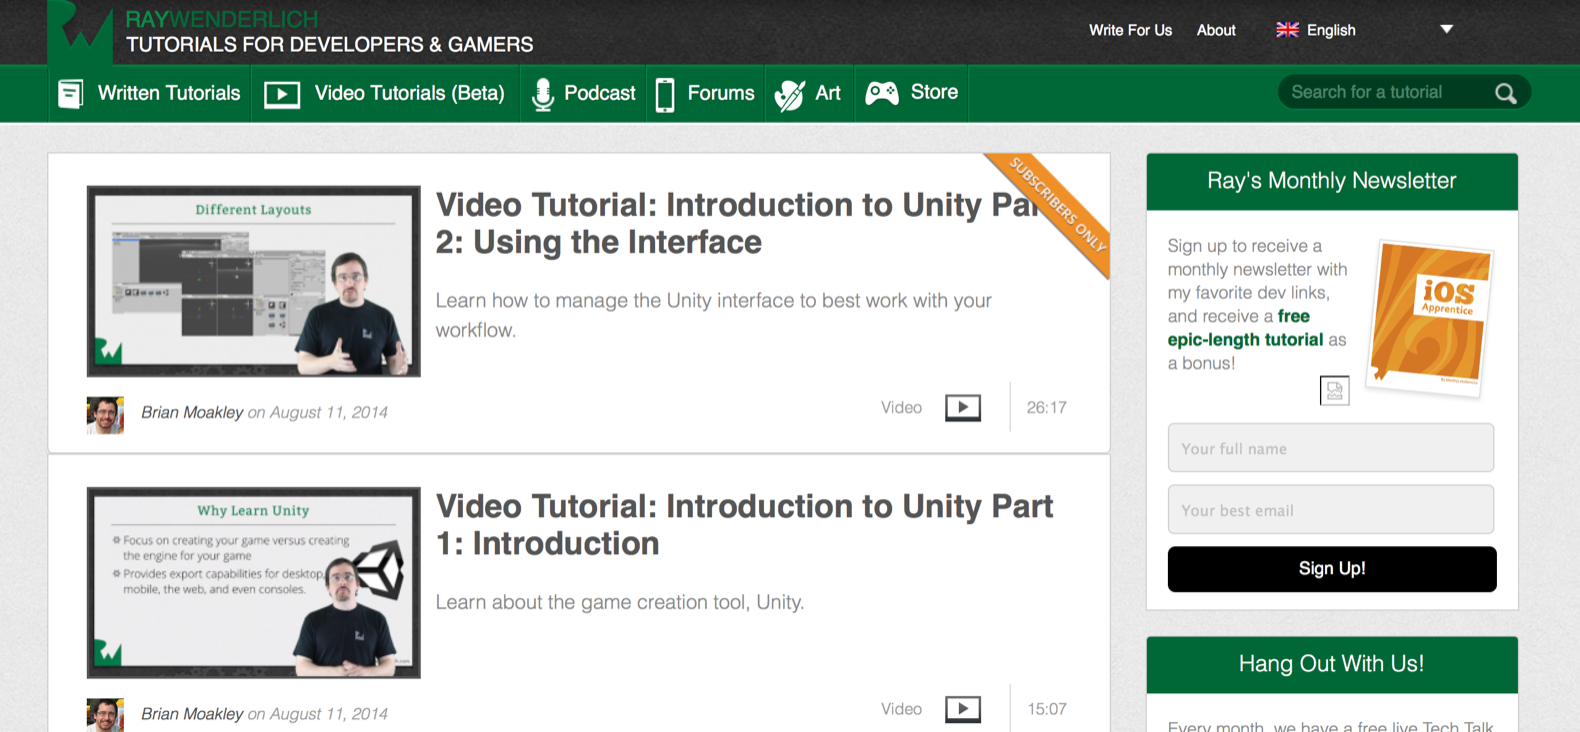Click the Sign Up! button
1580x732 pixels.
pos(1332,569)
